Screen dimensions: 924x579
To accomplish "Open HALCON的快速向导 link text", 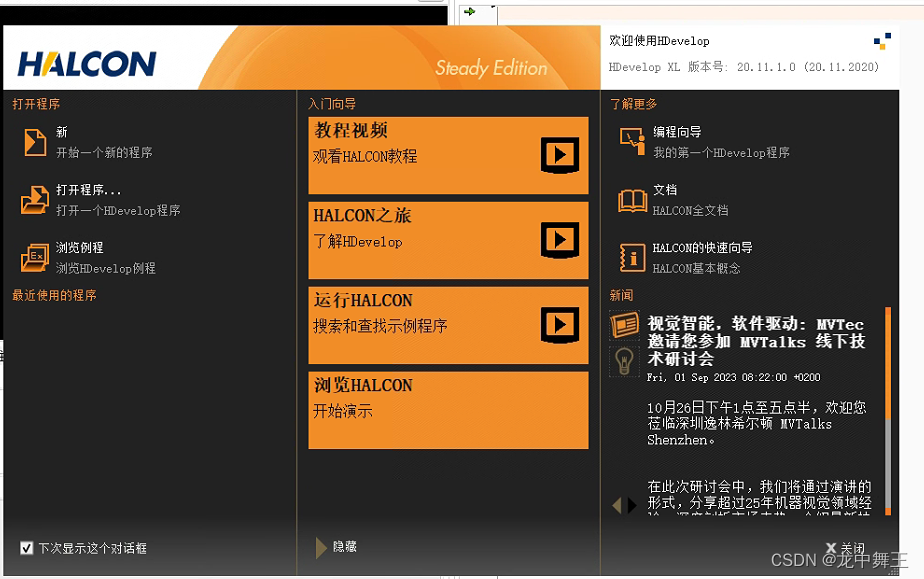I will point(702,247).
